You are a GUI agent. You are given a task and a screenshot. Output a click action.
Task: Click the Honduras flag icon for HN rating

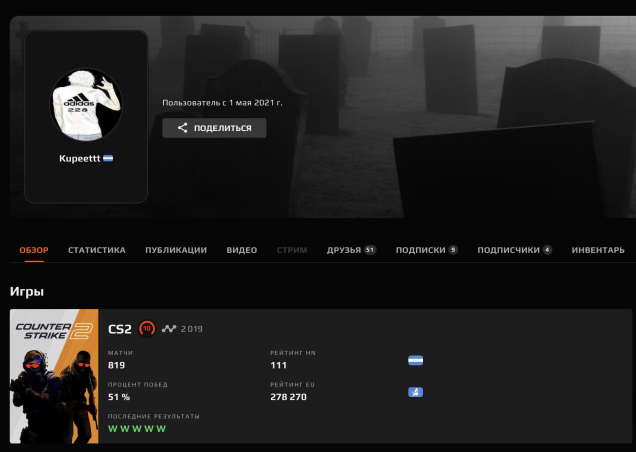[x=416, y=360]
